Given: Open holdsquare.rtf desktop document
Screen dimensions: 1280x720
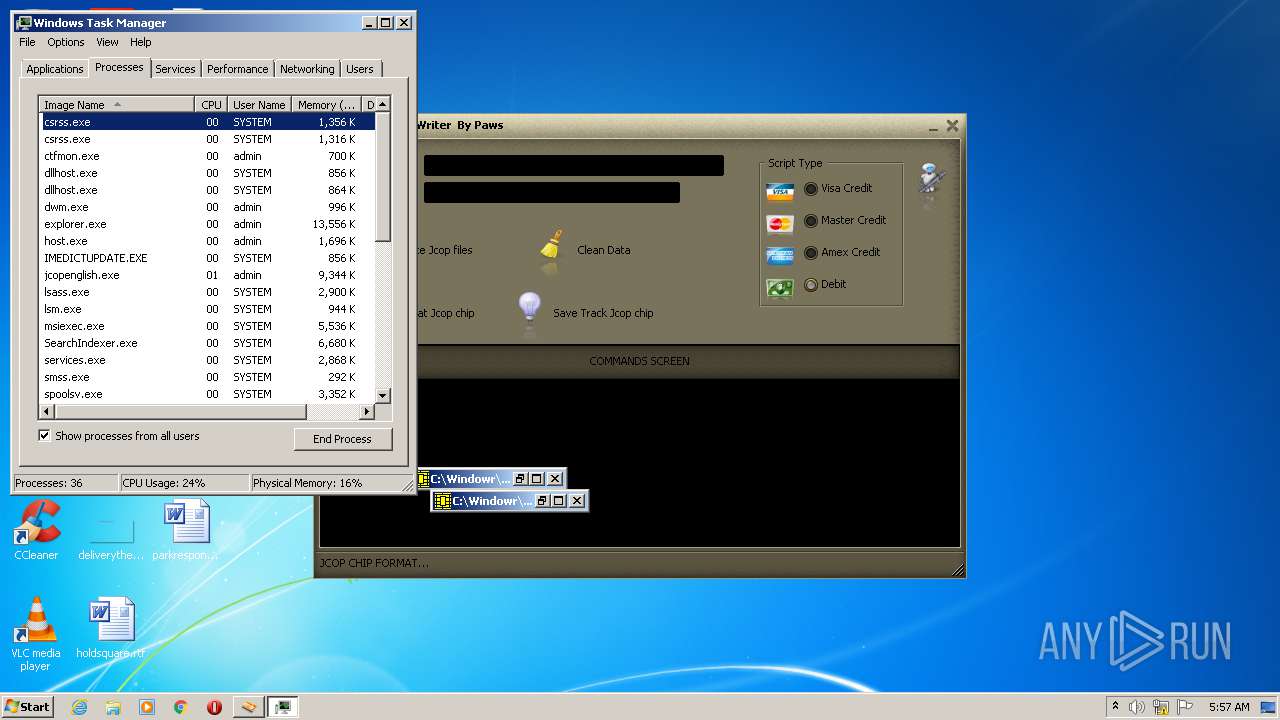Looking at the screenshot, I should 111,628.
